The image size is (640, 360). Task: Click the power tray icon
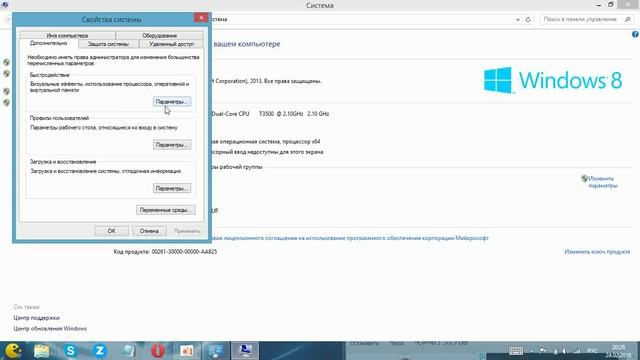coord(555,351)
